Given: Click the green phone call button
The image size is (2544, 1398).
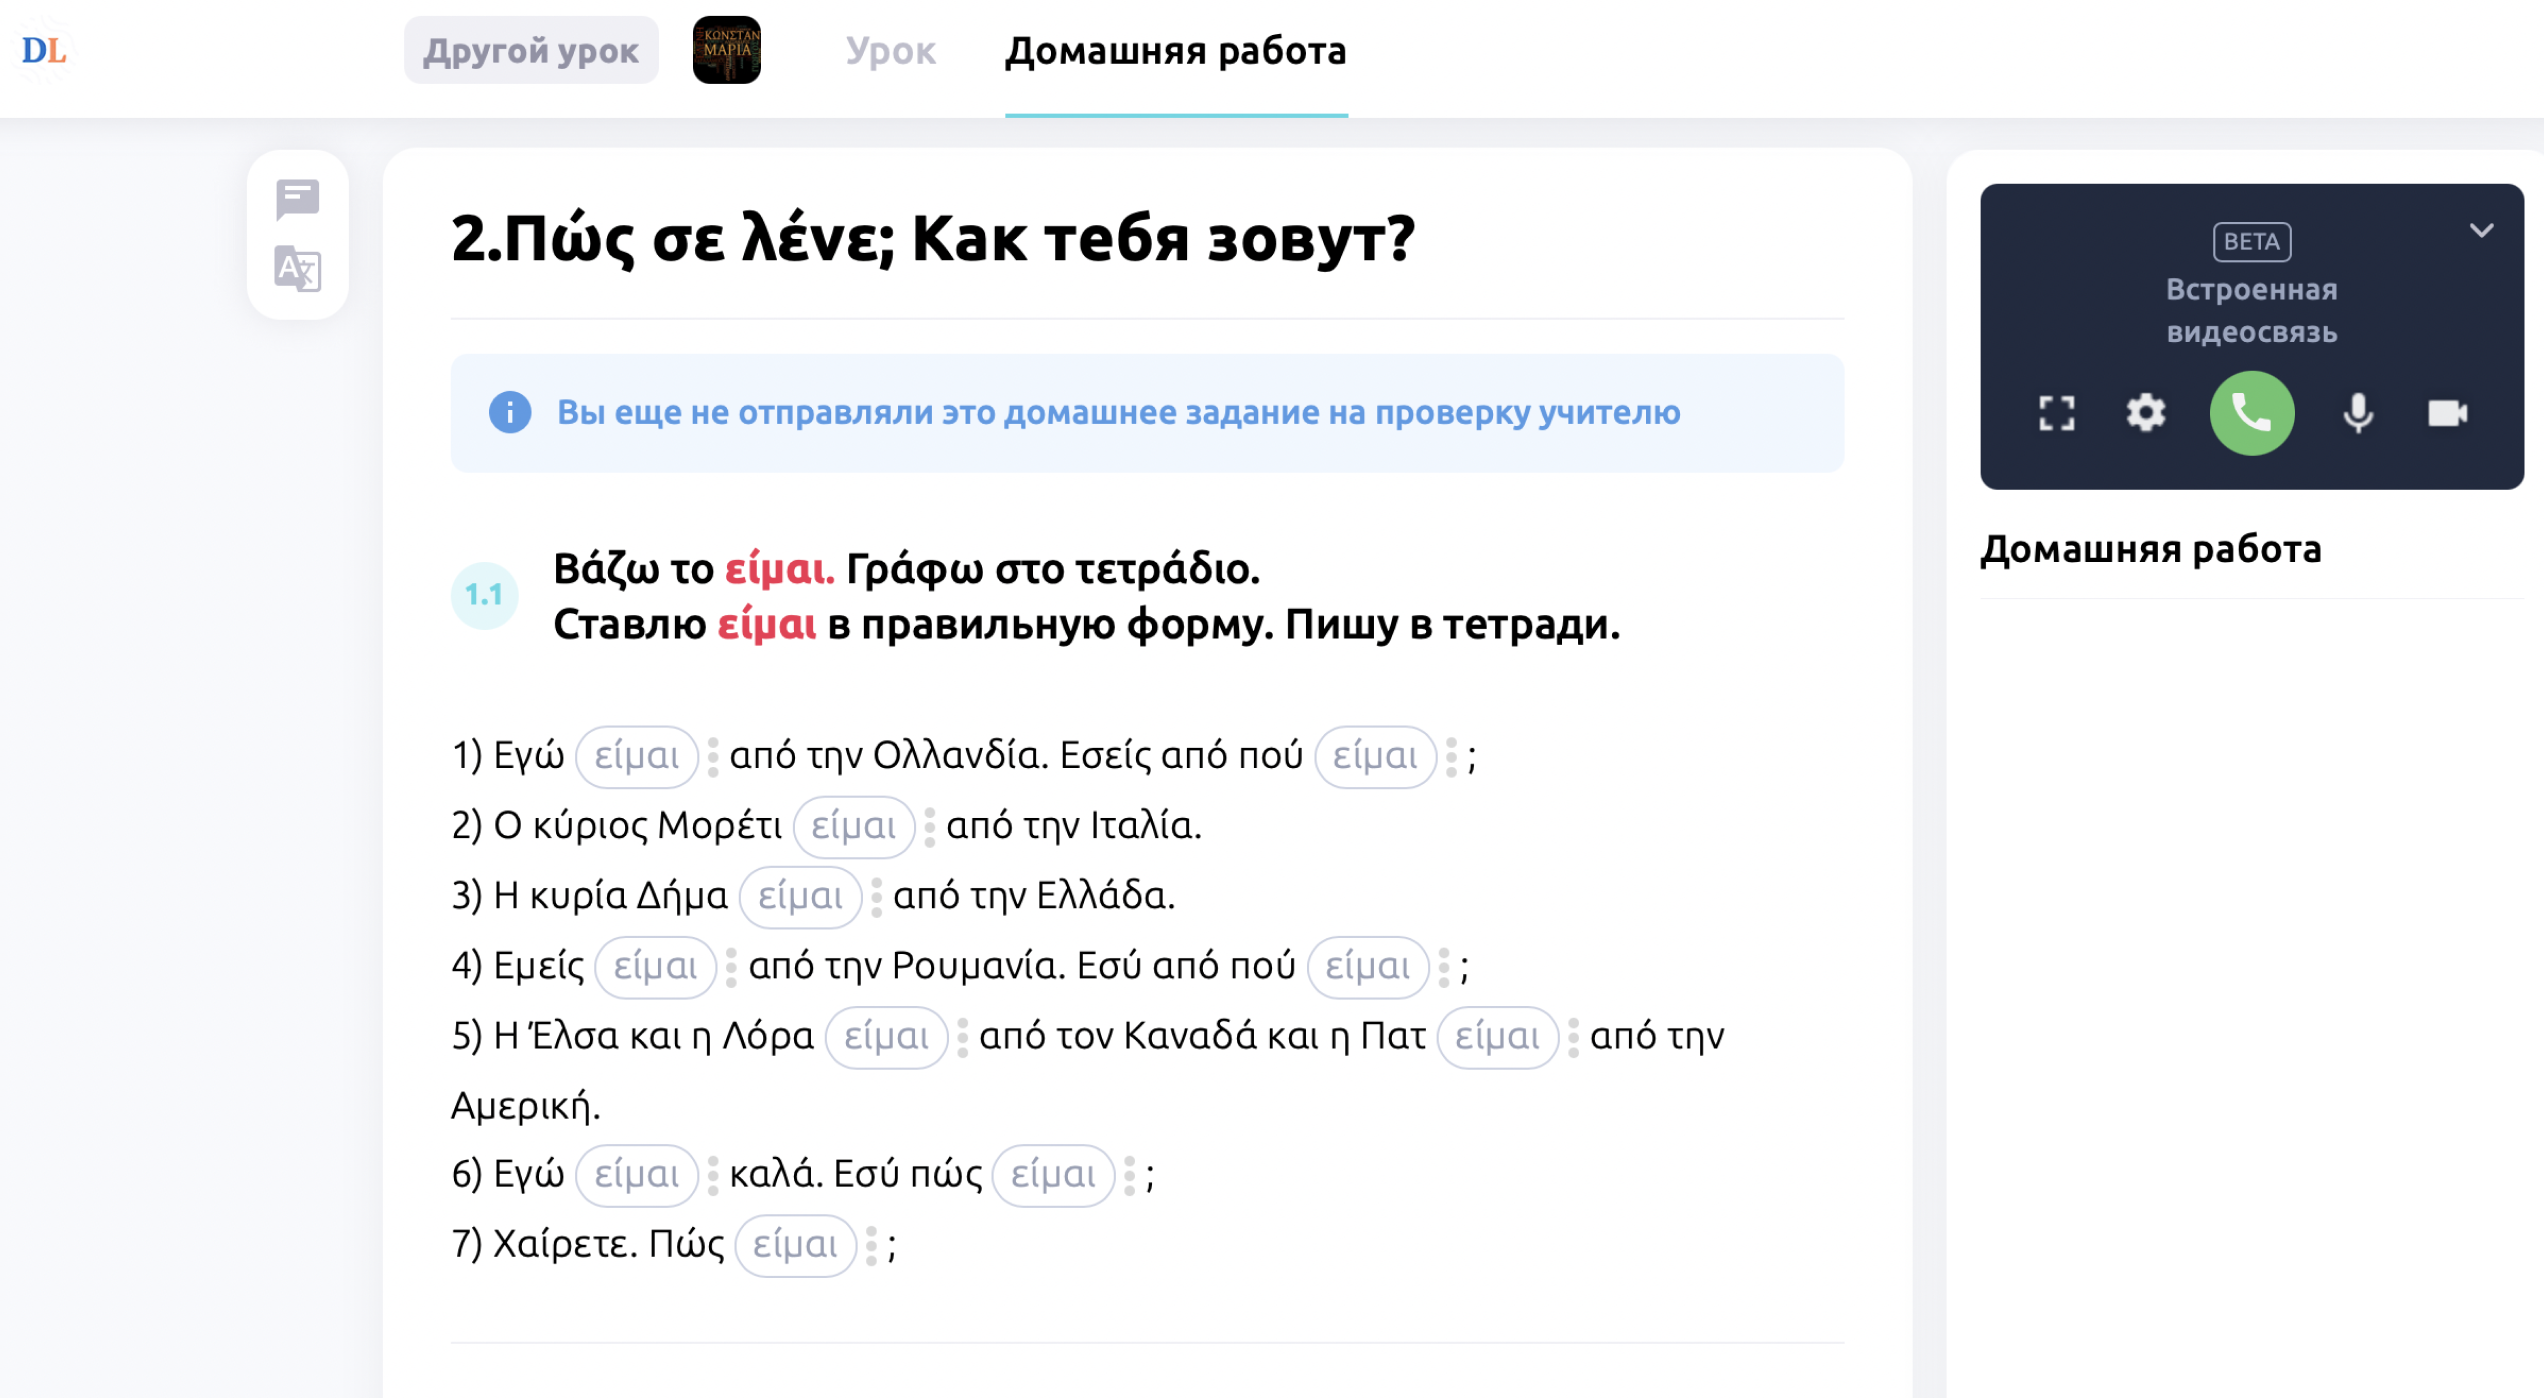Looking at the screenshot, I should (2251, 413).
